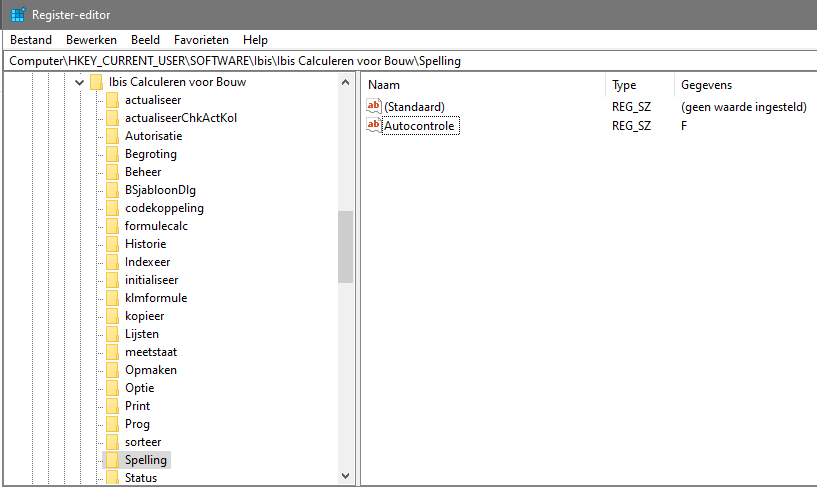Click the actualiseer folder icon
Screen dimensions: 817x487
113,100
